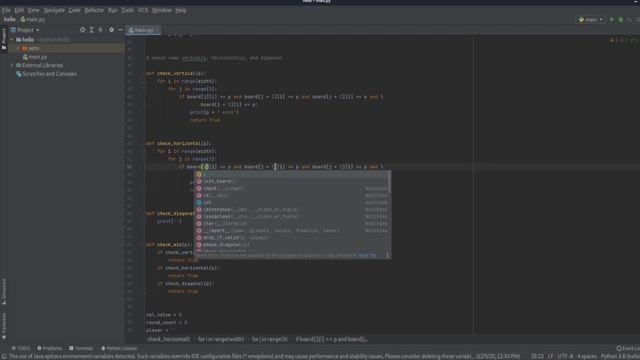Open the View menu
The width and height of the screenshot is (640, 360).
(33, 10)
